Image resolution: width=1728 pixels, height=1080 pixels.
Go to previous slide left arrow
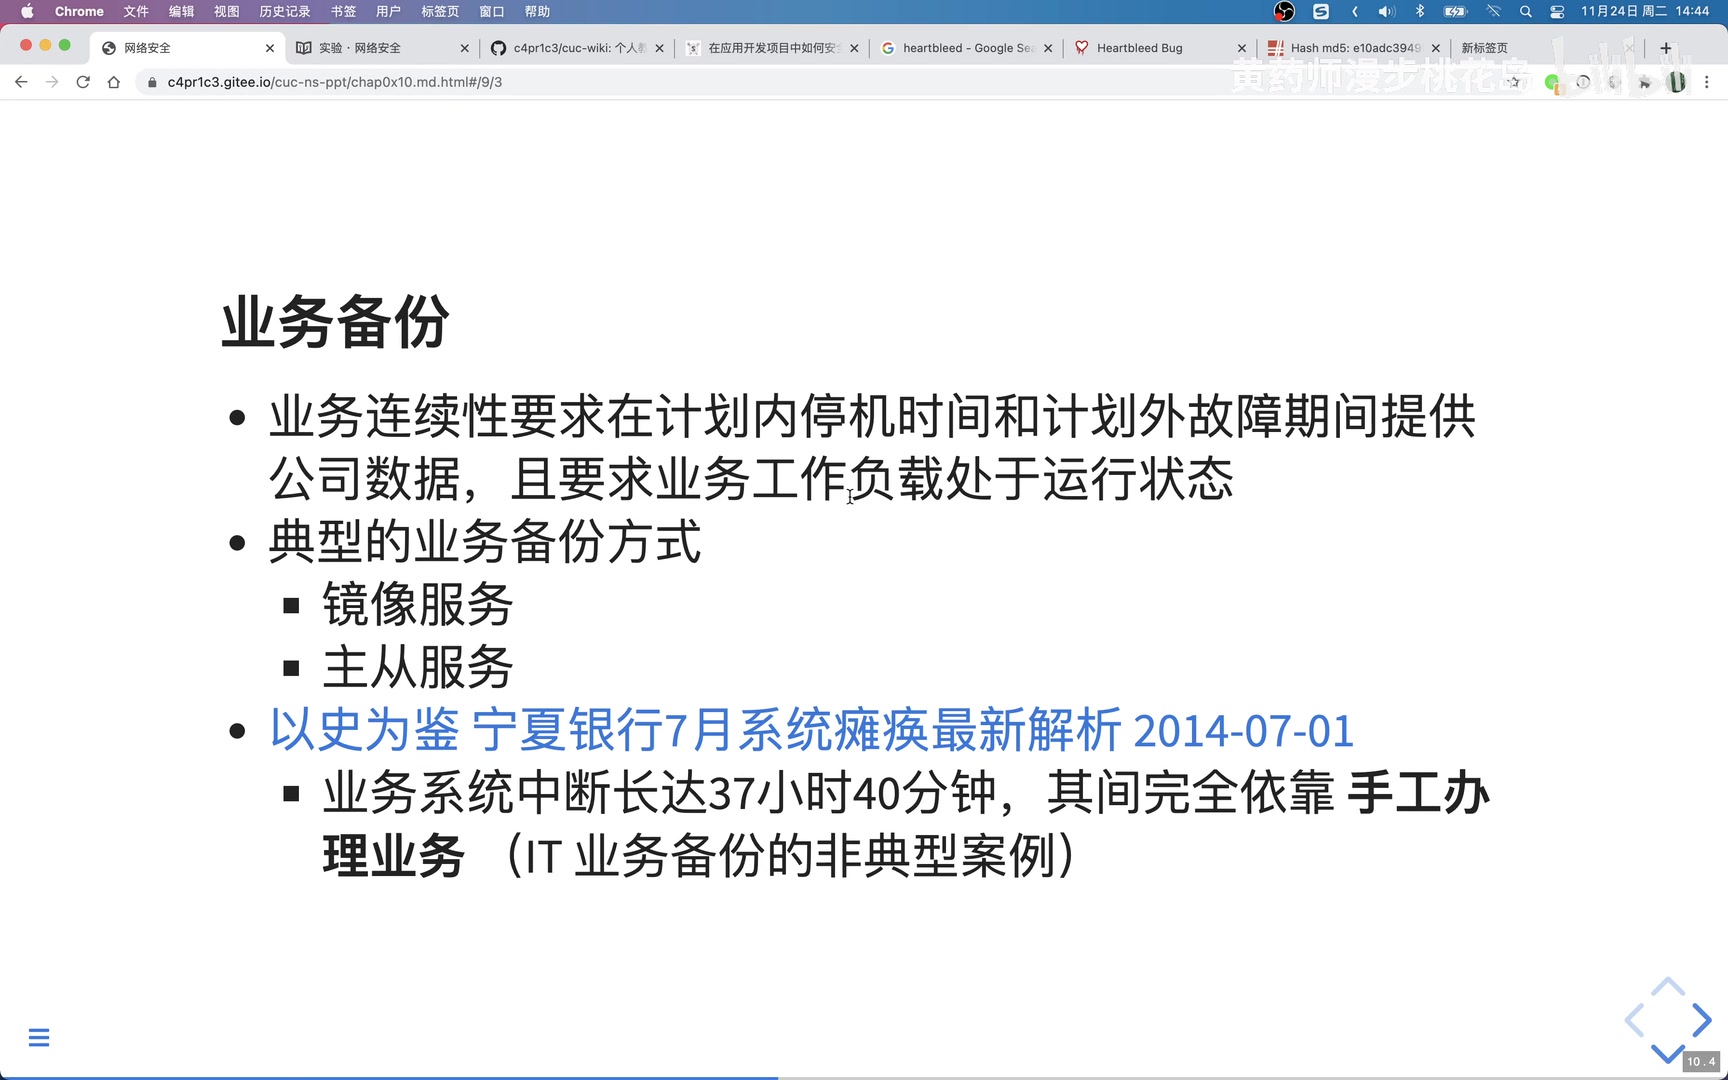tap(1635, 1020)
